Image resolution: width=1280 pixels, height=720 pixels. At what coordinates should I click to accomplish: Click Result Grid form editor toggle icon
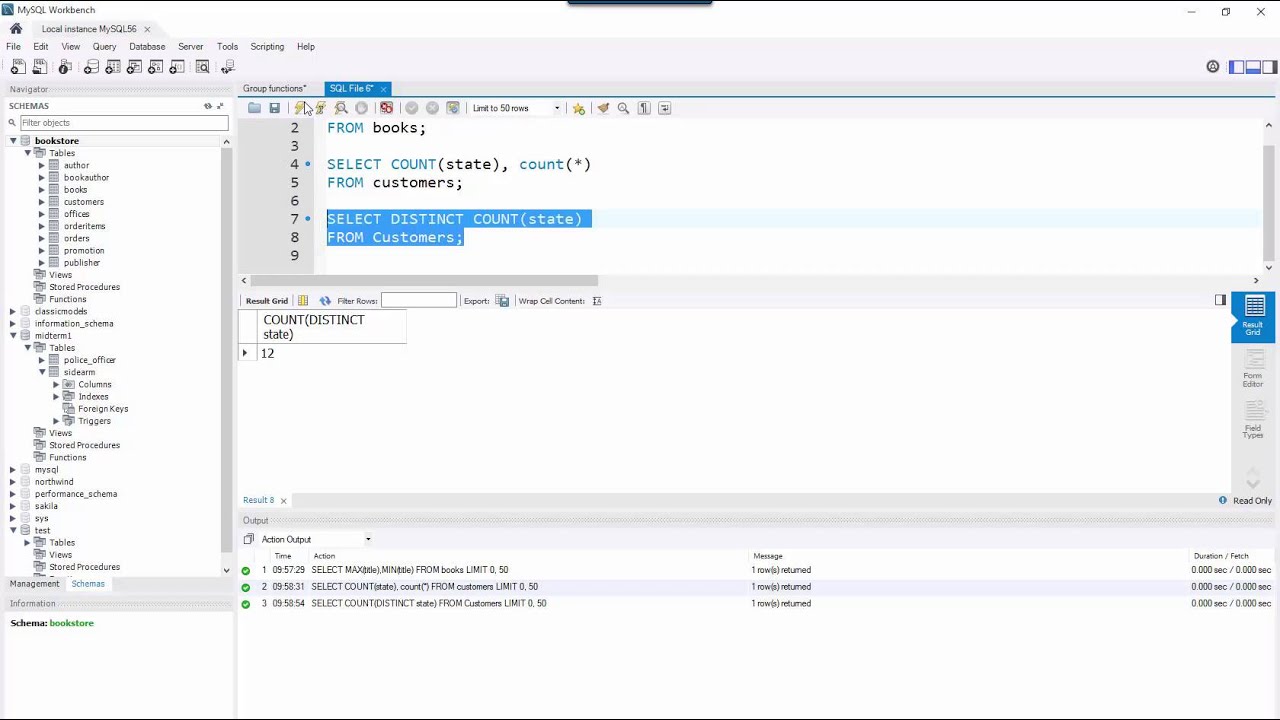coord(303,301)
